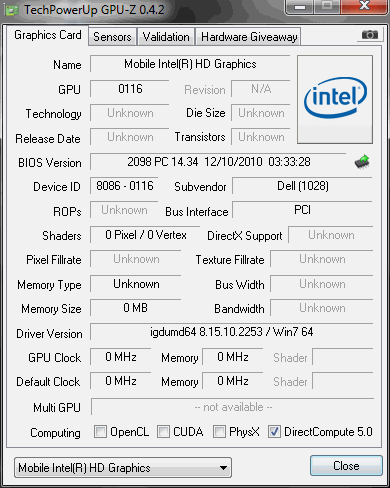
Task: Click the BIOS Version label
Action: point(50,163)
